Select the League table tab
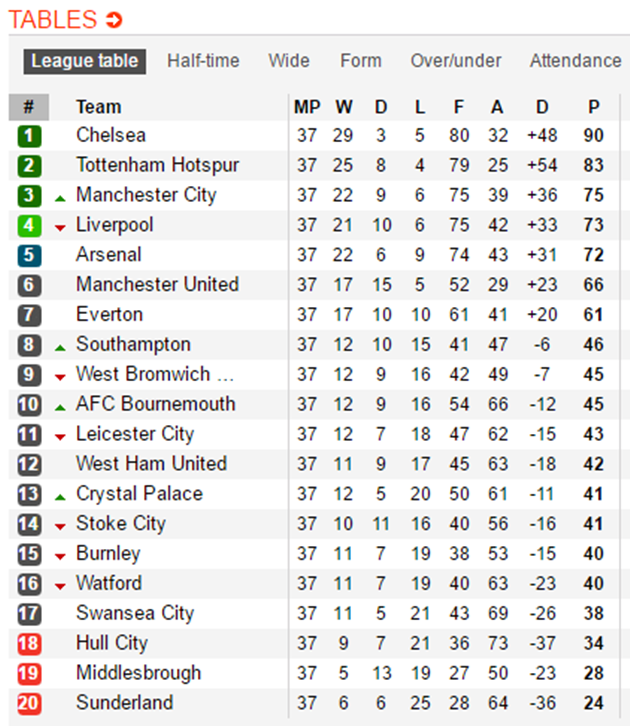Viewport: 630px width, 726px height. tap(85, 61)
